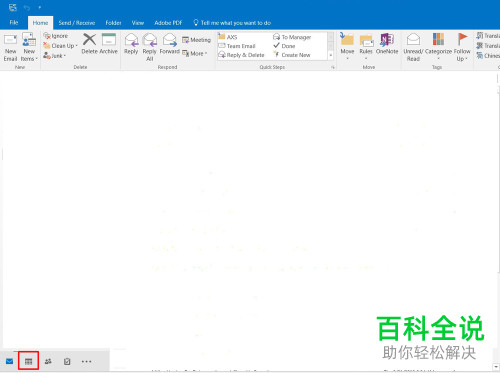Screen dimensions: 500x373
Task: Send item to OneNote
Action: click(x=387, y=44)
